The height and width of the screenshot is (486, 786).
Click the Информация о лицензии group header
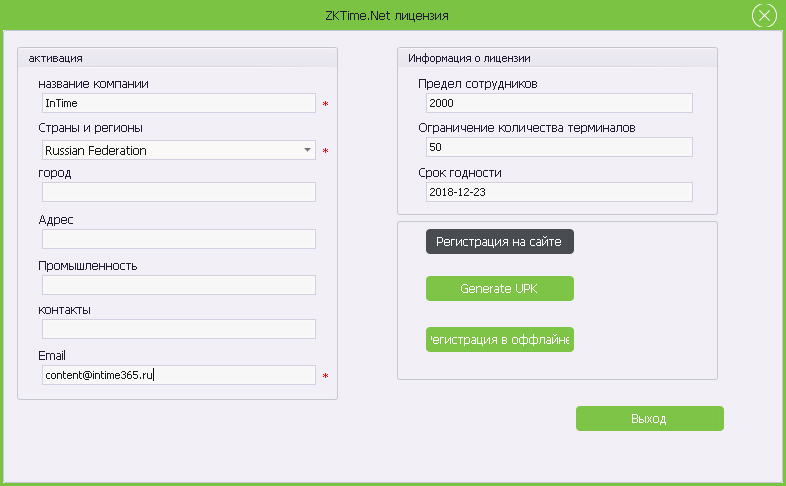469,58
